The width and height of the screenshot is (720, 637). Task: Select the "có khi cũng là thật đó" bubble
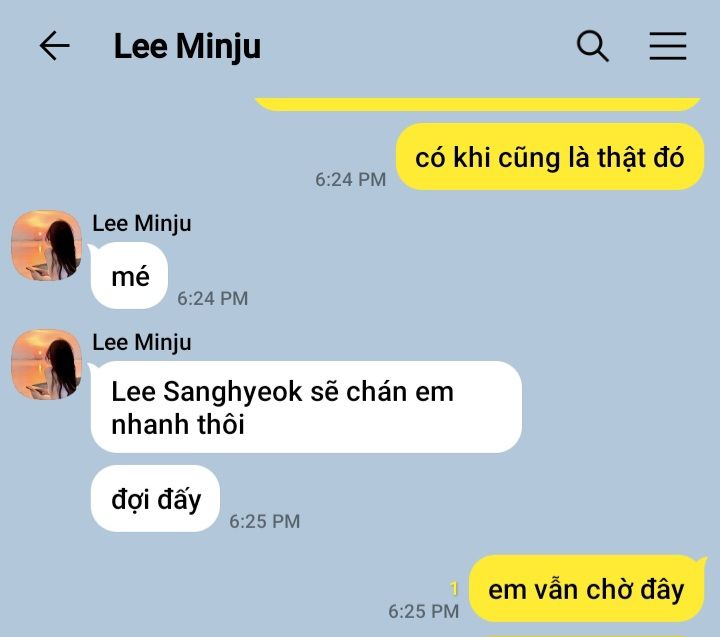coord(550,157)
